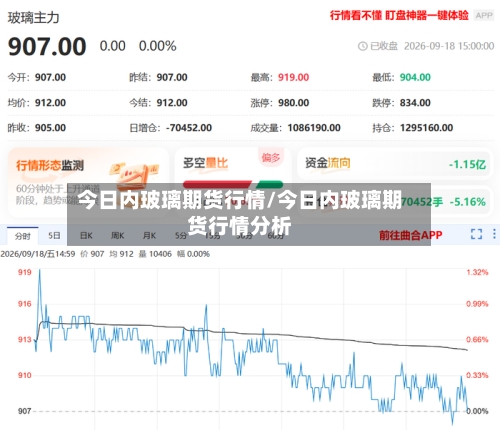The image size is (500, 430).
Task: Click the 昨收 value 905.00
Action: 50,128
